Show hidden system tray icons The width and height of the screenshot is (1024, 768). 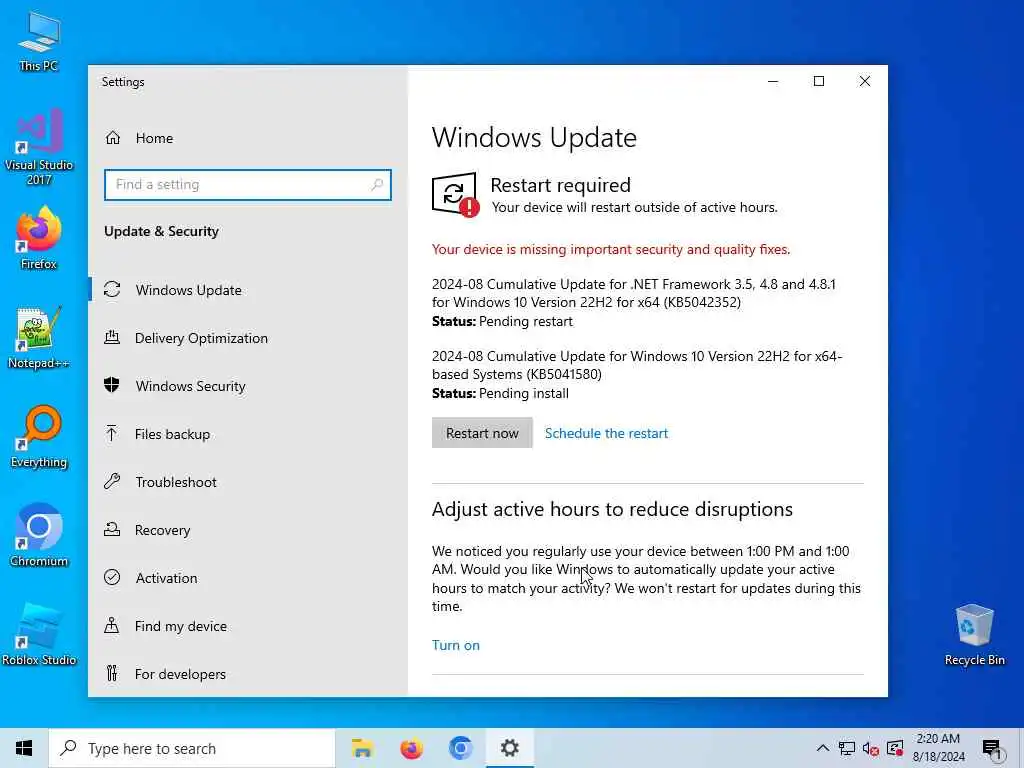coord(823,748)
